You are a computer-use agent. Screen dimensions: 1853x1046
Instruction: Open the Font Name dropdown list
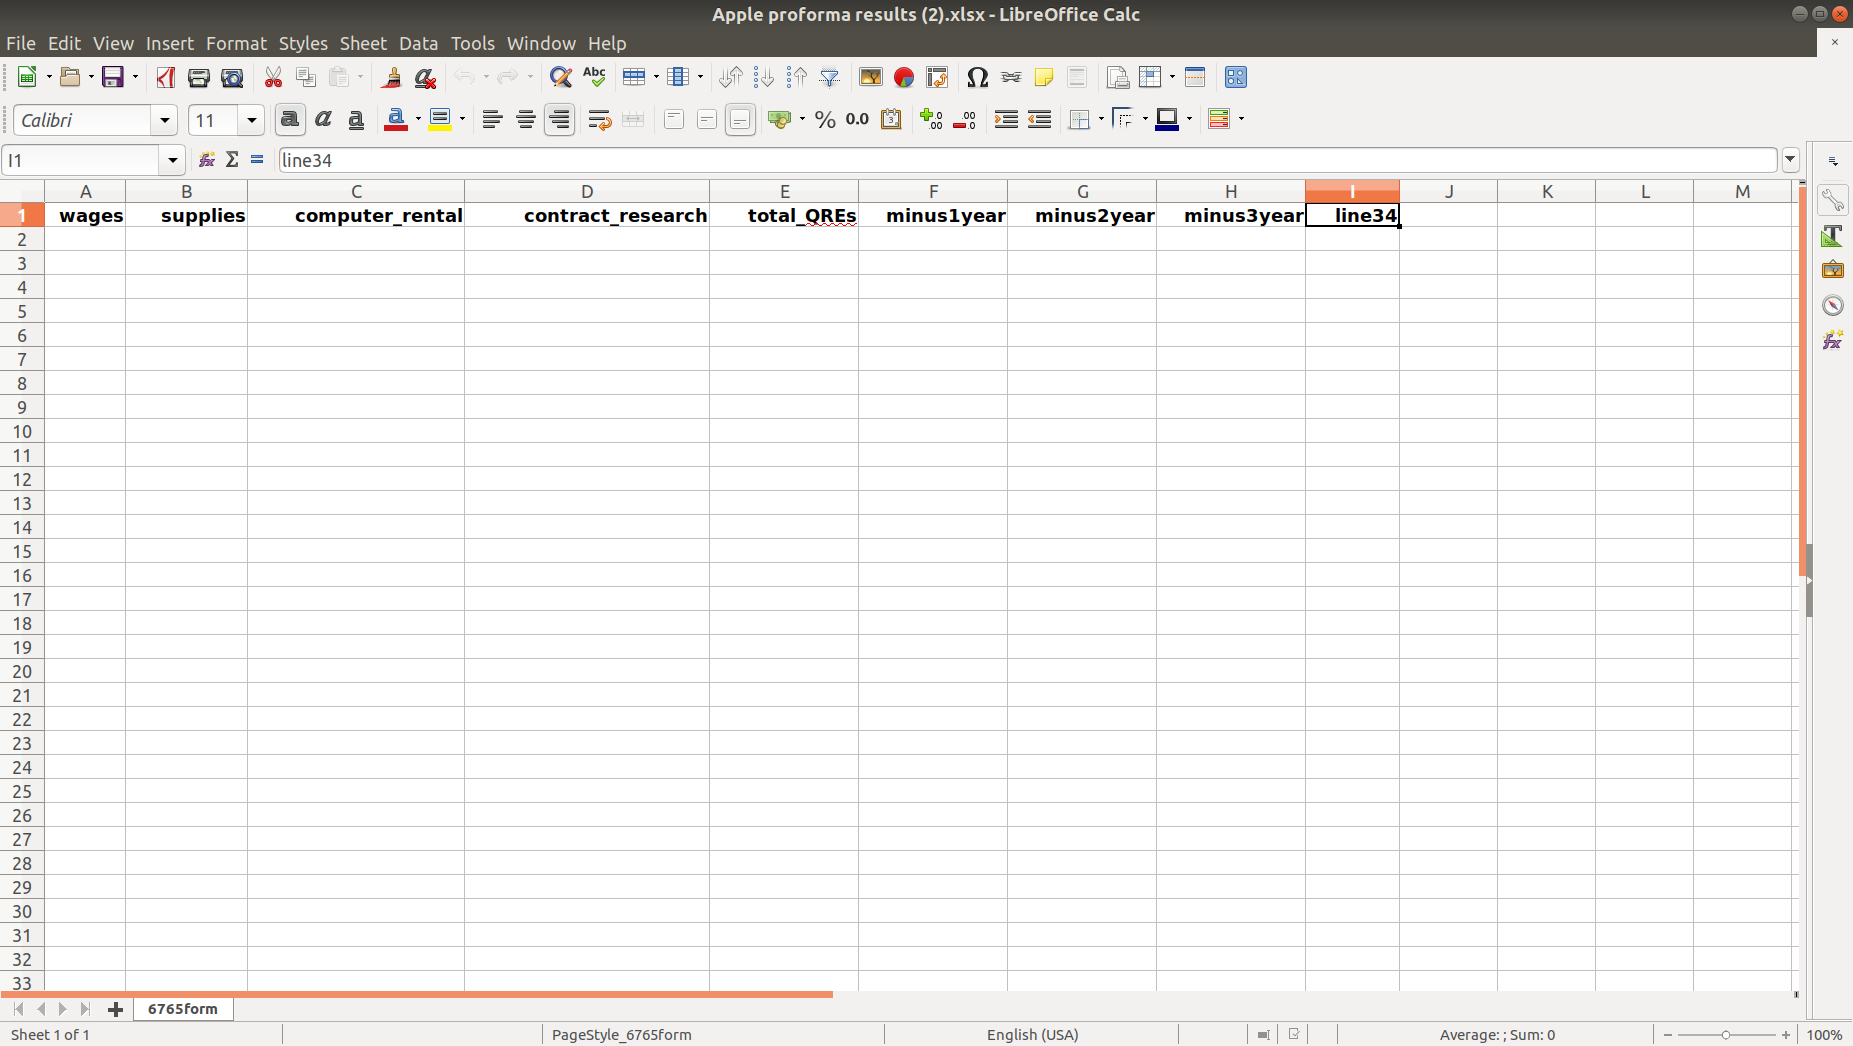click(x=165, y=120)
